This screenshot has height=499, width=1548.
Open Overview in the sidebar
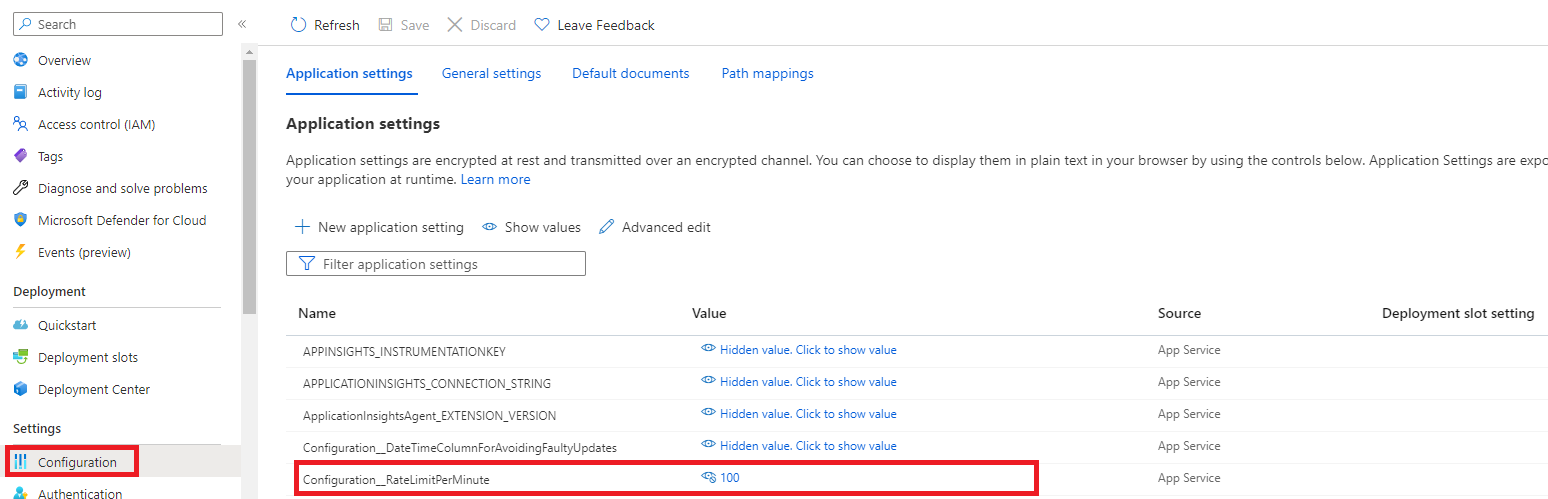pos(64,60)
